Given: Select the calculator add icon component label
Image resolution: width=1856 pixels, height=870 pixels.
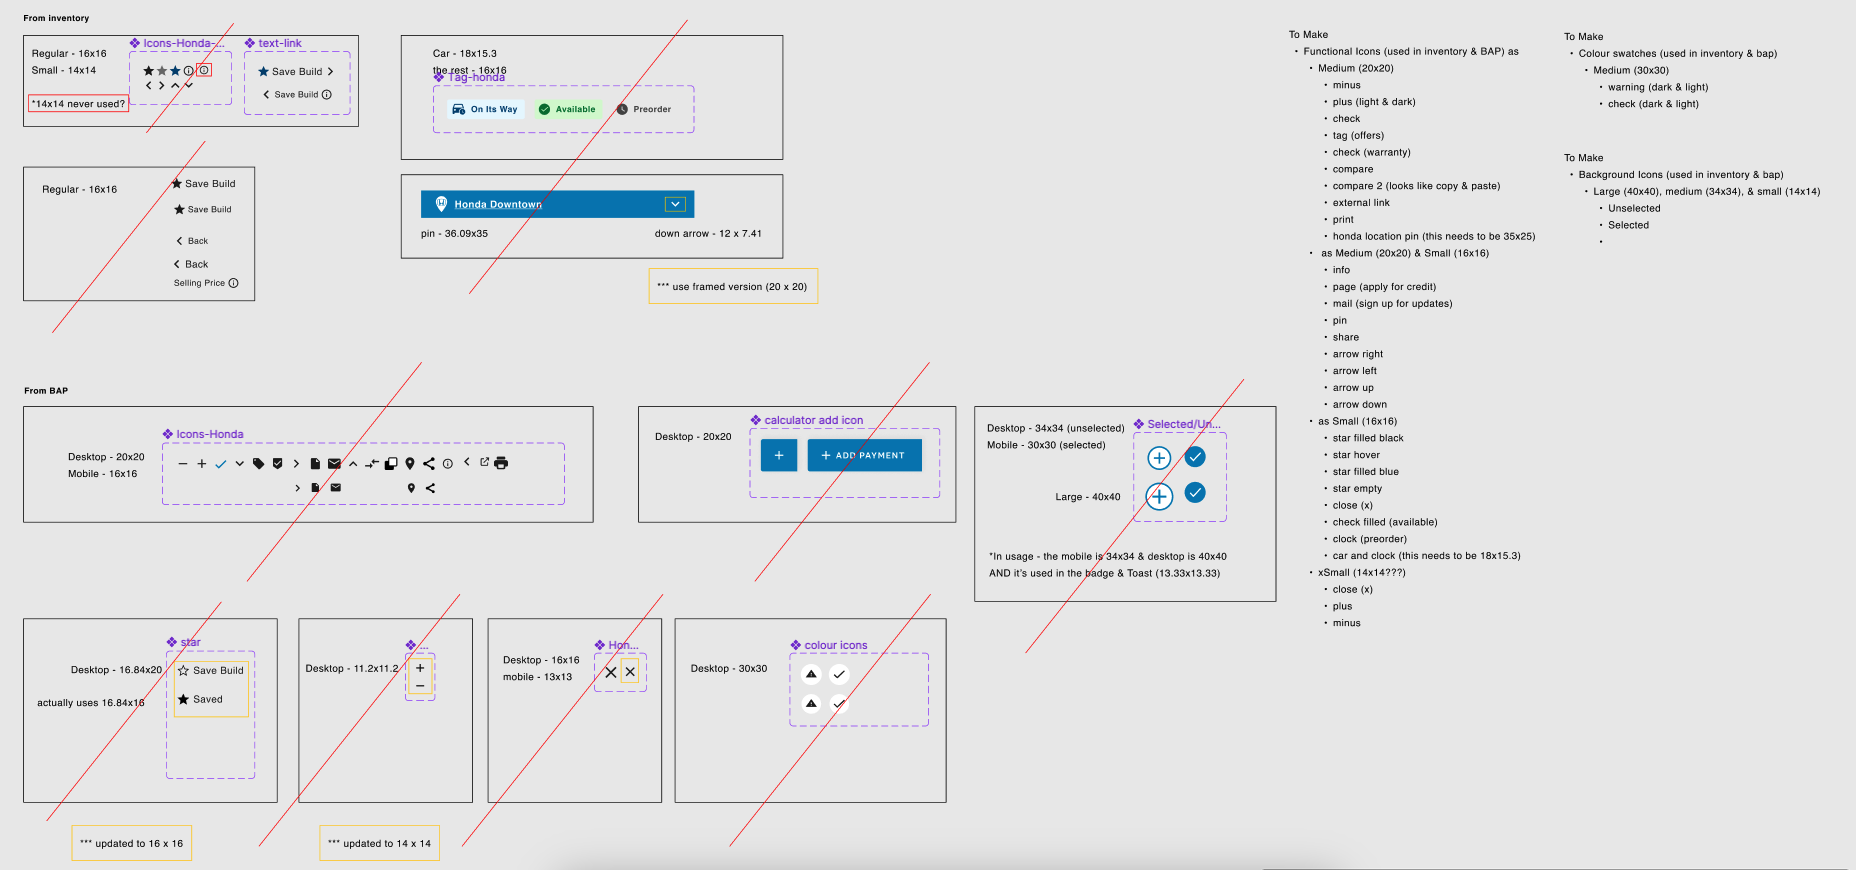Looking at the screenshot, I should tap(807, 420).
